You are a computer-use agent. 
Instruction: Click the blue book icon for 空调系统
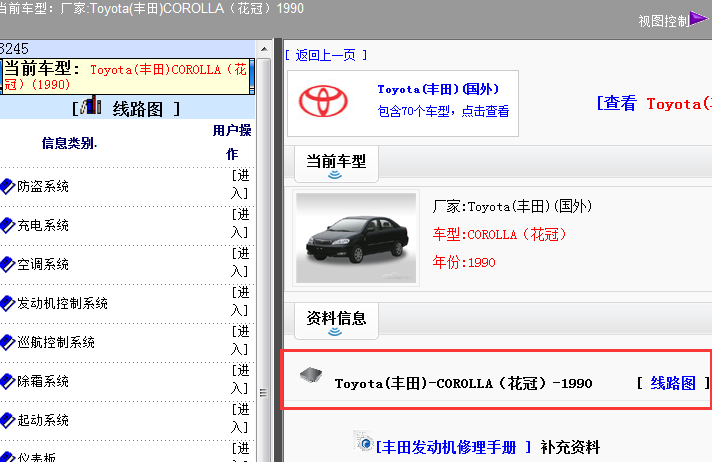tap(7, 264)
